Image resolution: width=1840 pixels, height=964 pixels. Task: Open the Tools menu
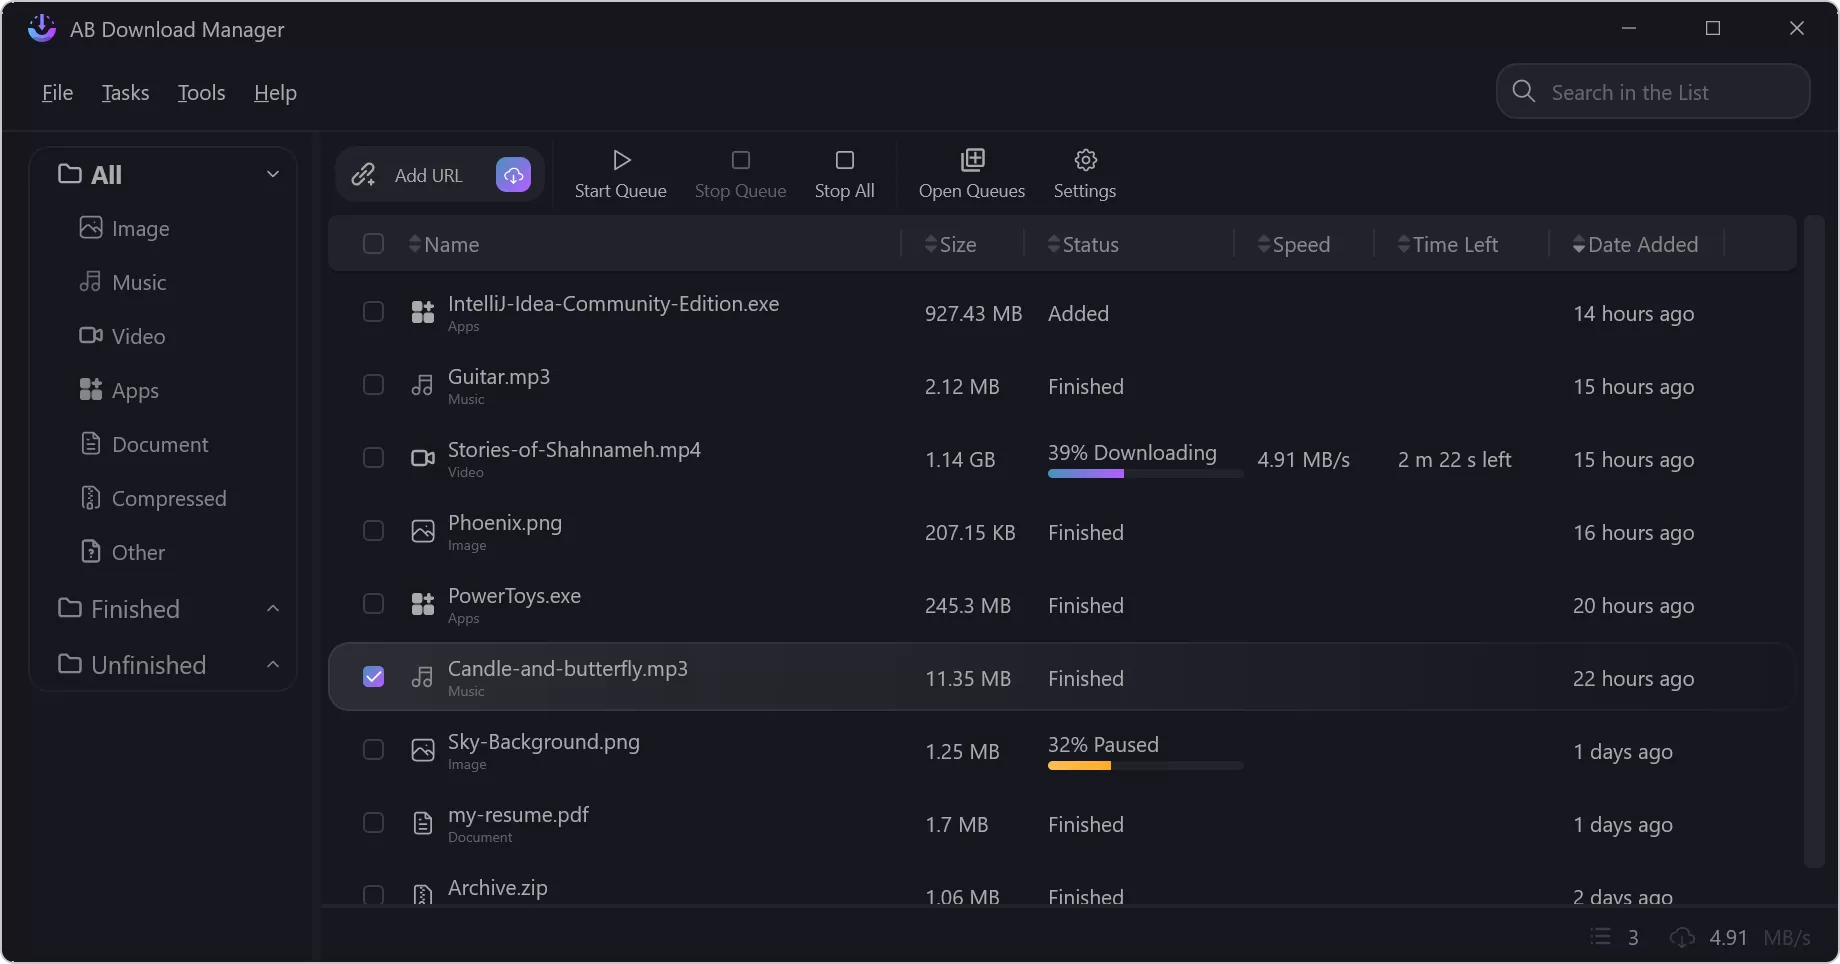pos(200,92)
